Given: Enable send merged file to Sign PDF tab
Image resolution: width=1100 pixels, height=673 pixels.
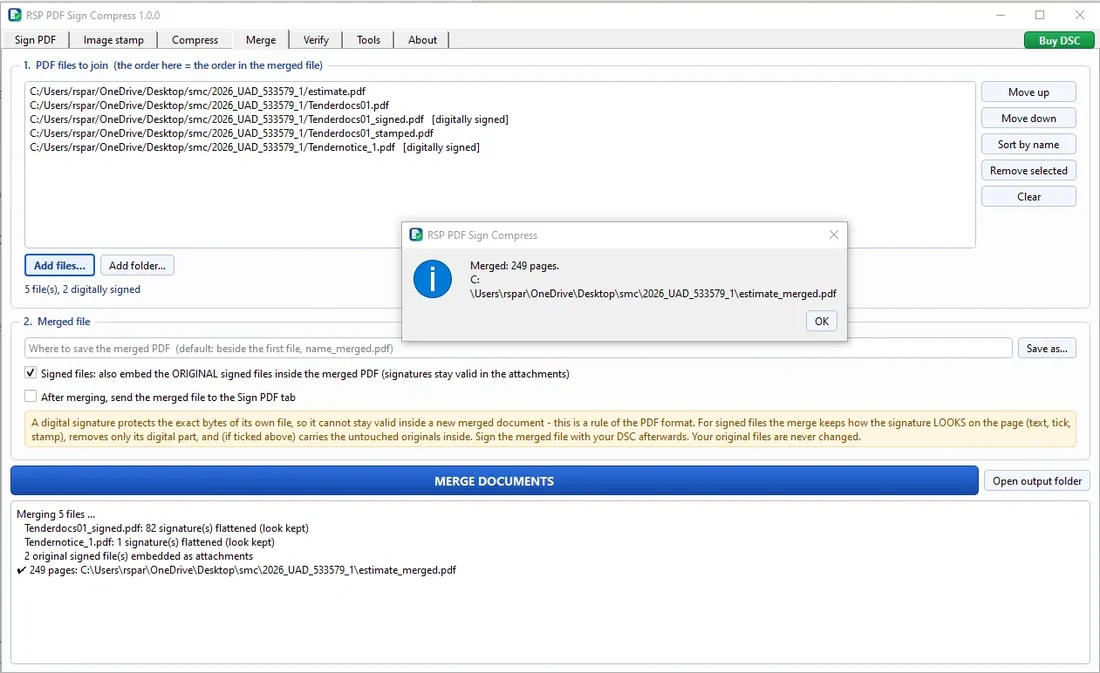Looking at the screenshot, I should click(x=31, y=397).
